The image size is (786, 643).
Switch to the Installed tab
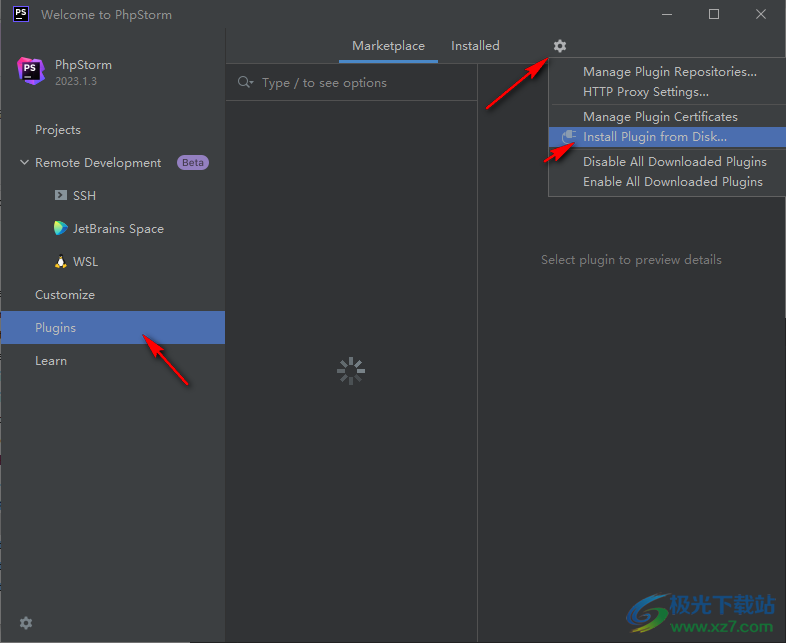tap(475, 46)
